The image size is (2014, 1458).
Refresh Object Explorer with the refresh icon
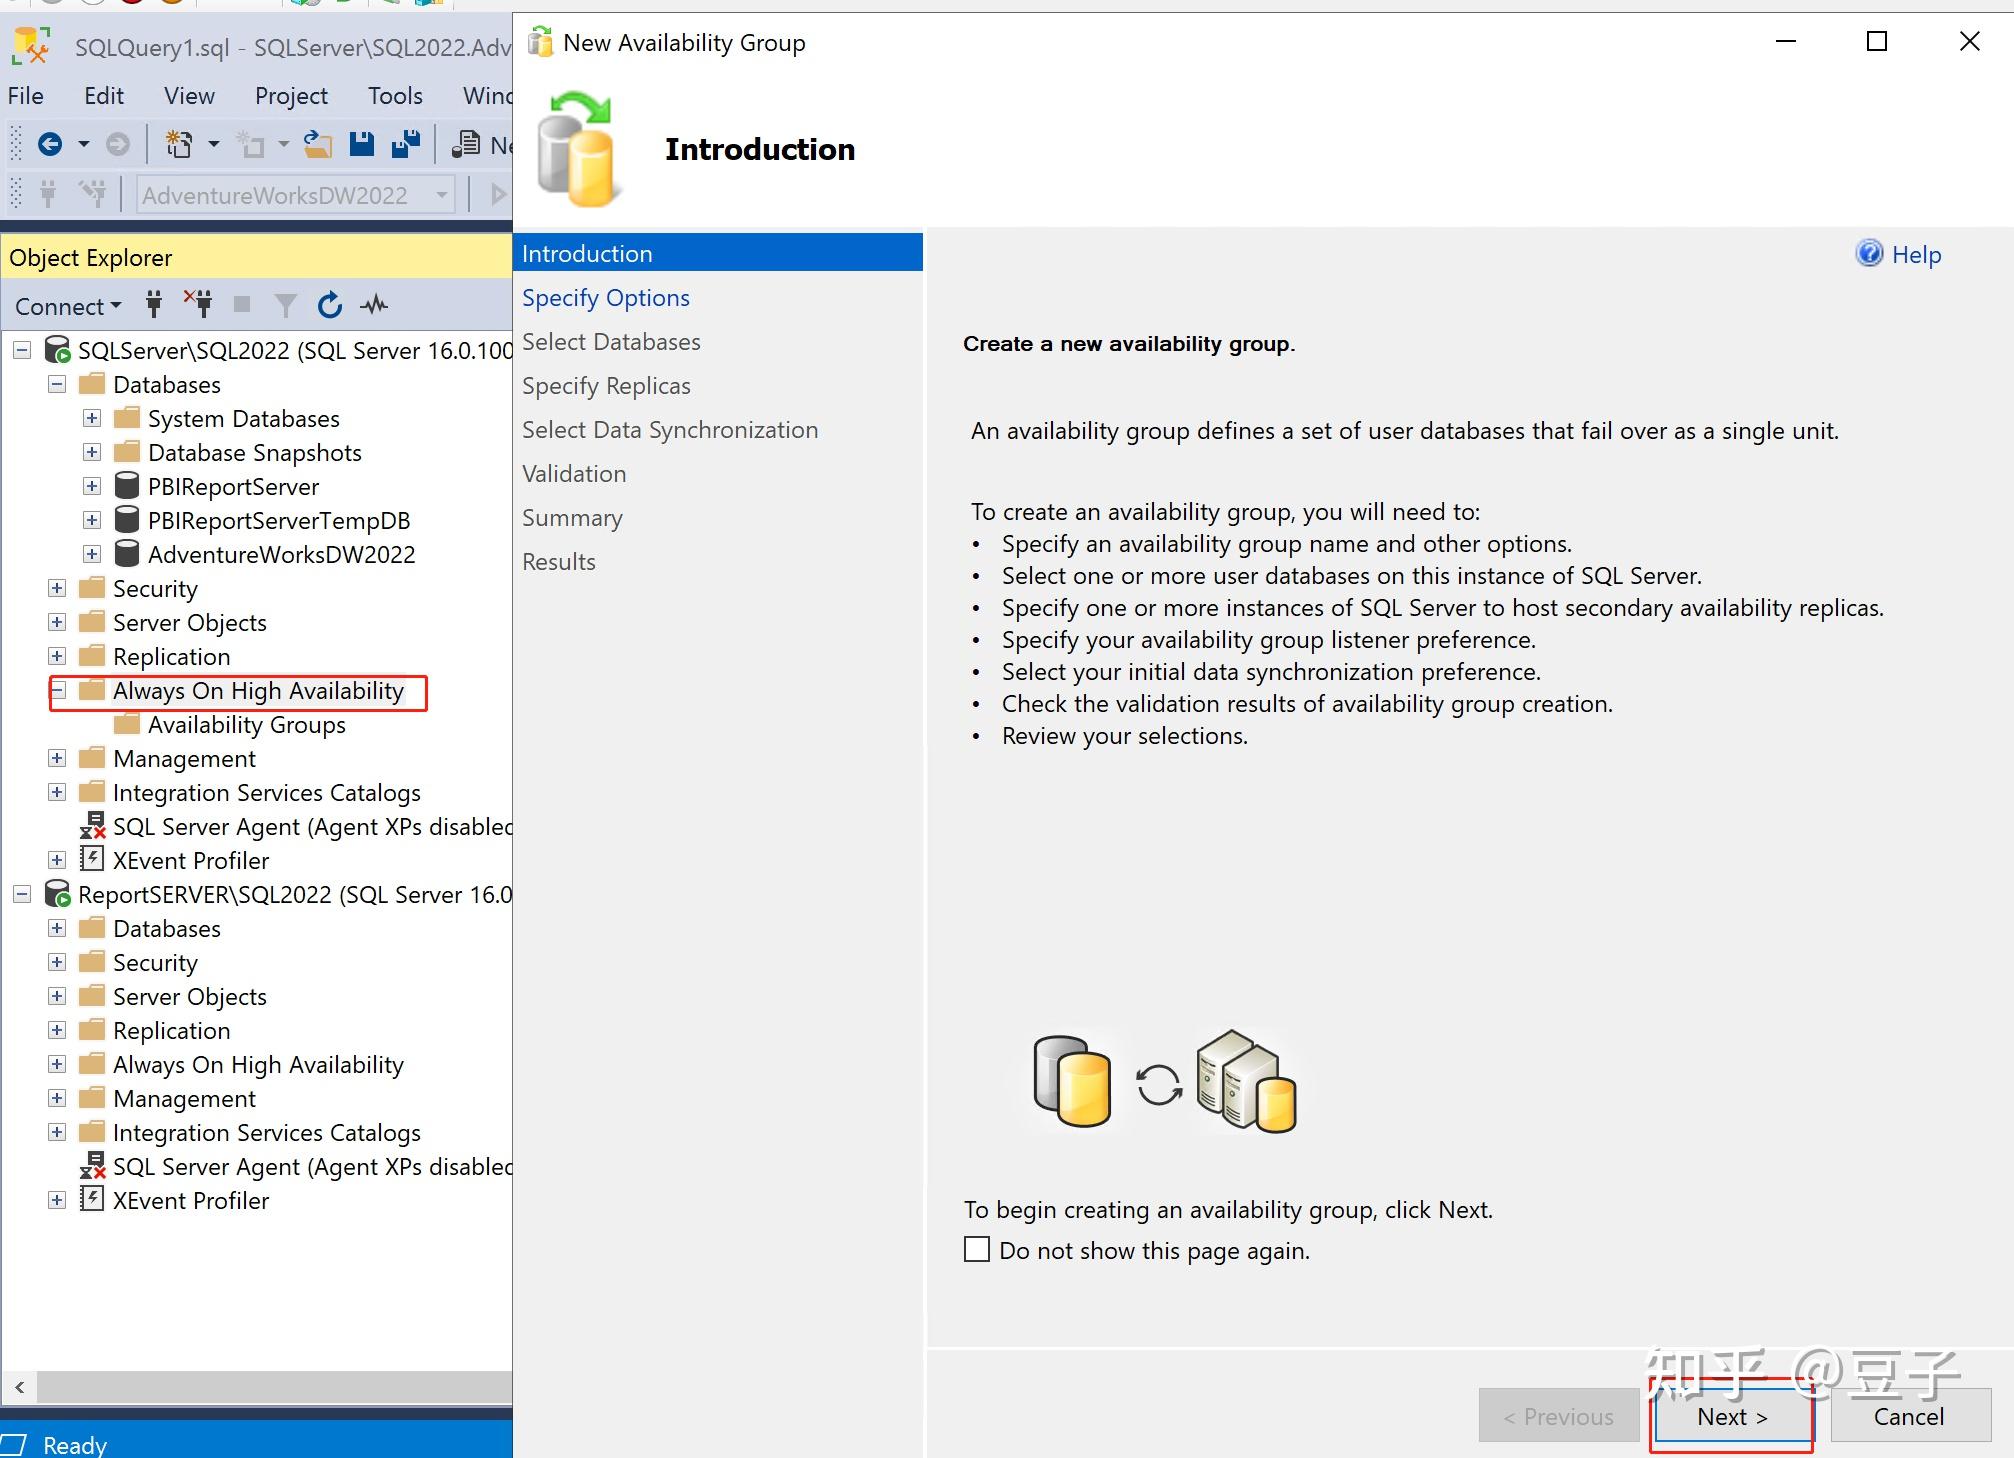pyautogui.click(x=329, y=305)
